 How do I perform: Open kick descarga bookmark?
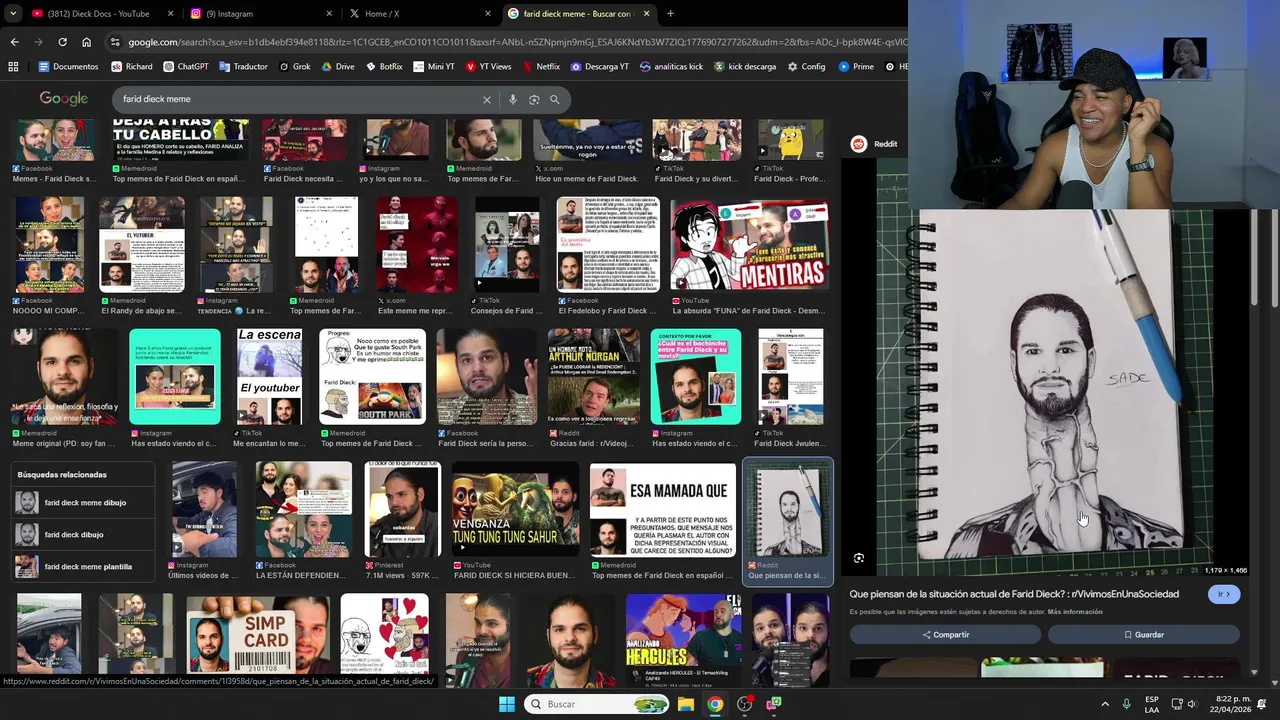click(745, 67)
